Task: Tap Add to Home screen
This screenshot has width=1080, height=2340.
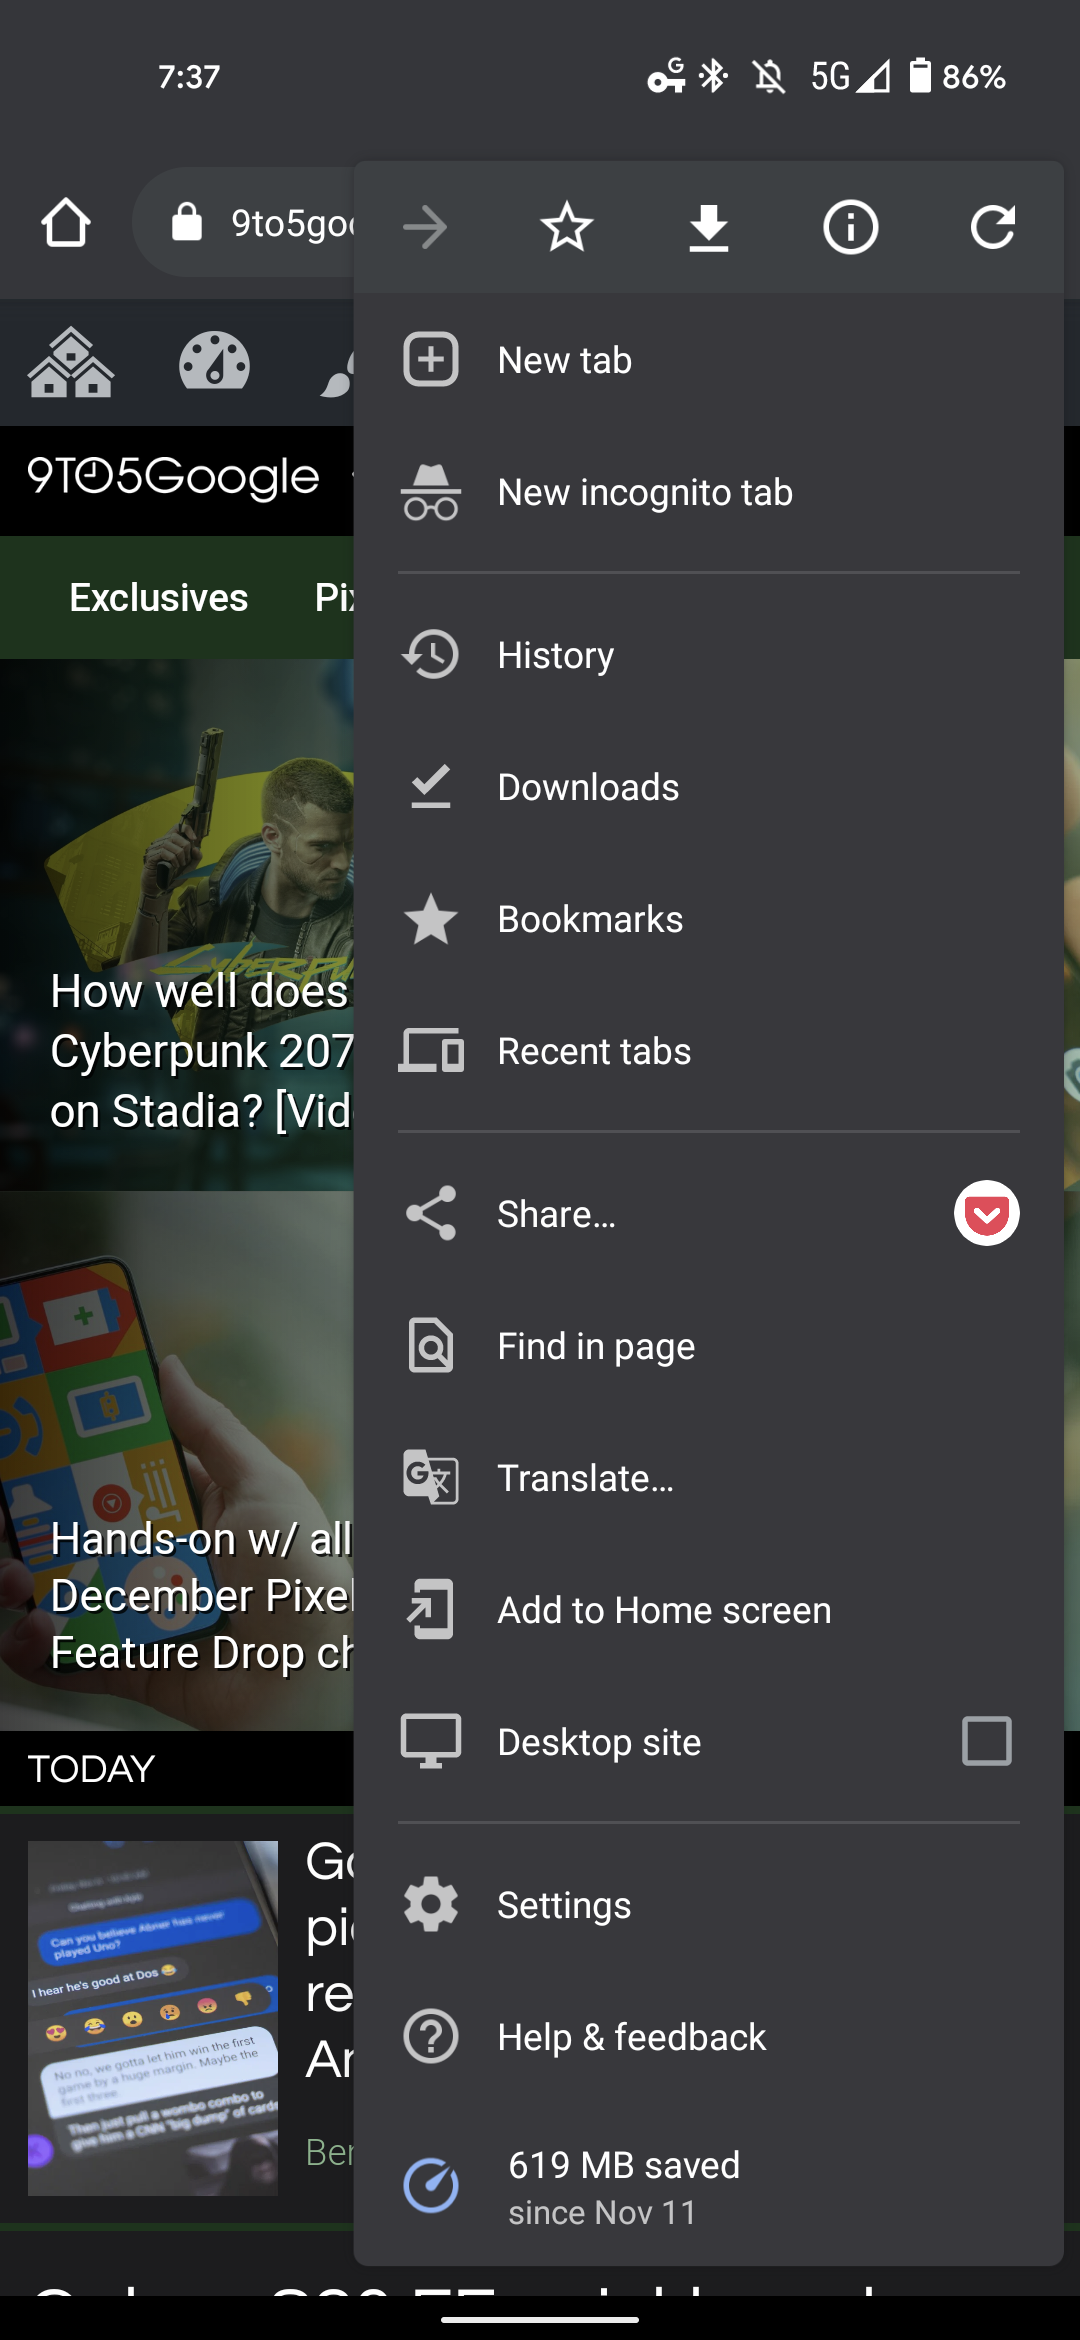Action: (x=664, y=1610)
